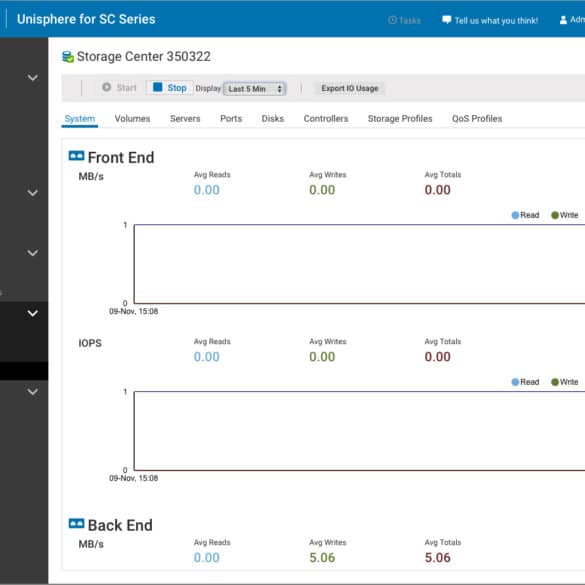
Task: Toggle Write series in Front End MB/s legend
Action: pyautogui.click(x=564, y=215)
